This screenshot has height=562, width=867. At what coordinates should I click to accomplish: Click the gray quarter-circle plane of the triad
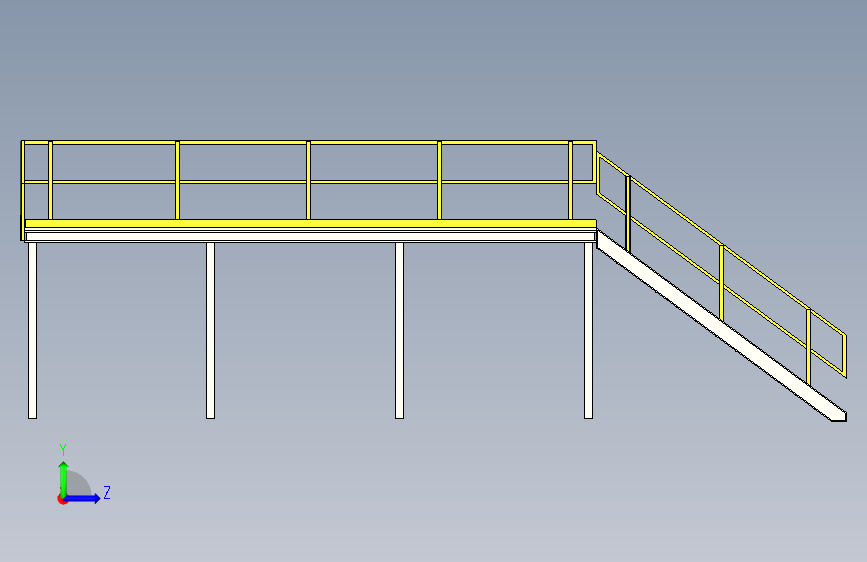click(x=77, y=485)
